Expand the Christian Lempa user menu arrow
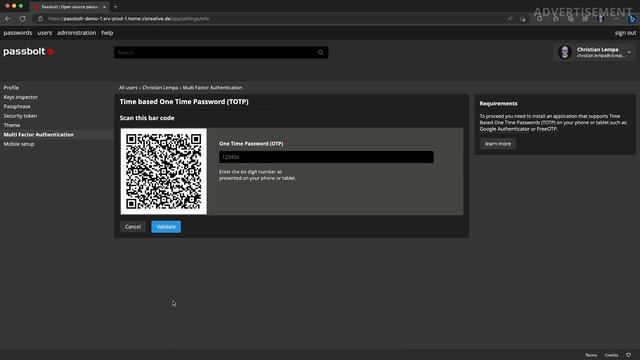The height and width of the screenshot is (360, 640). pyautogui.click(x=629, y=52)
